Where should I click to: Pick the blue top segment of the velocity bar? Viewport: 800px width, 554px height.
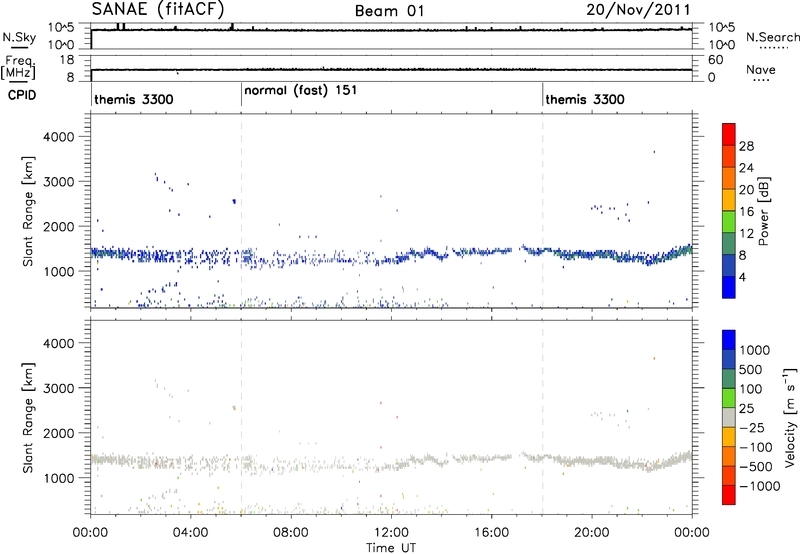coord(729,340)
